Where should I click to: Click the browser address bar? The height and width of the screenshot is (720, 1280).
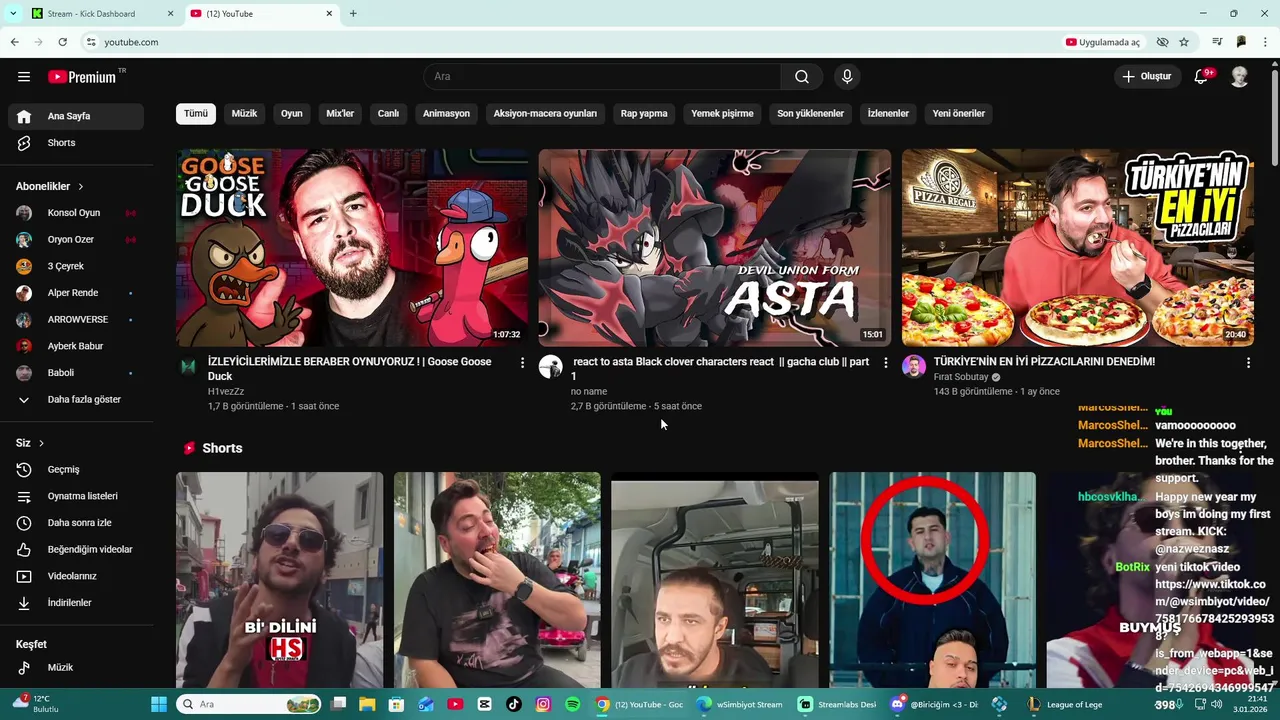(570, 42)
